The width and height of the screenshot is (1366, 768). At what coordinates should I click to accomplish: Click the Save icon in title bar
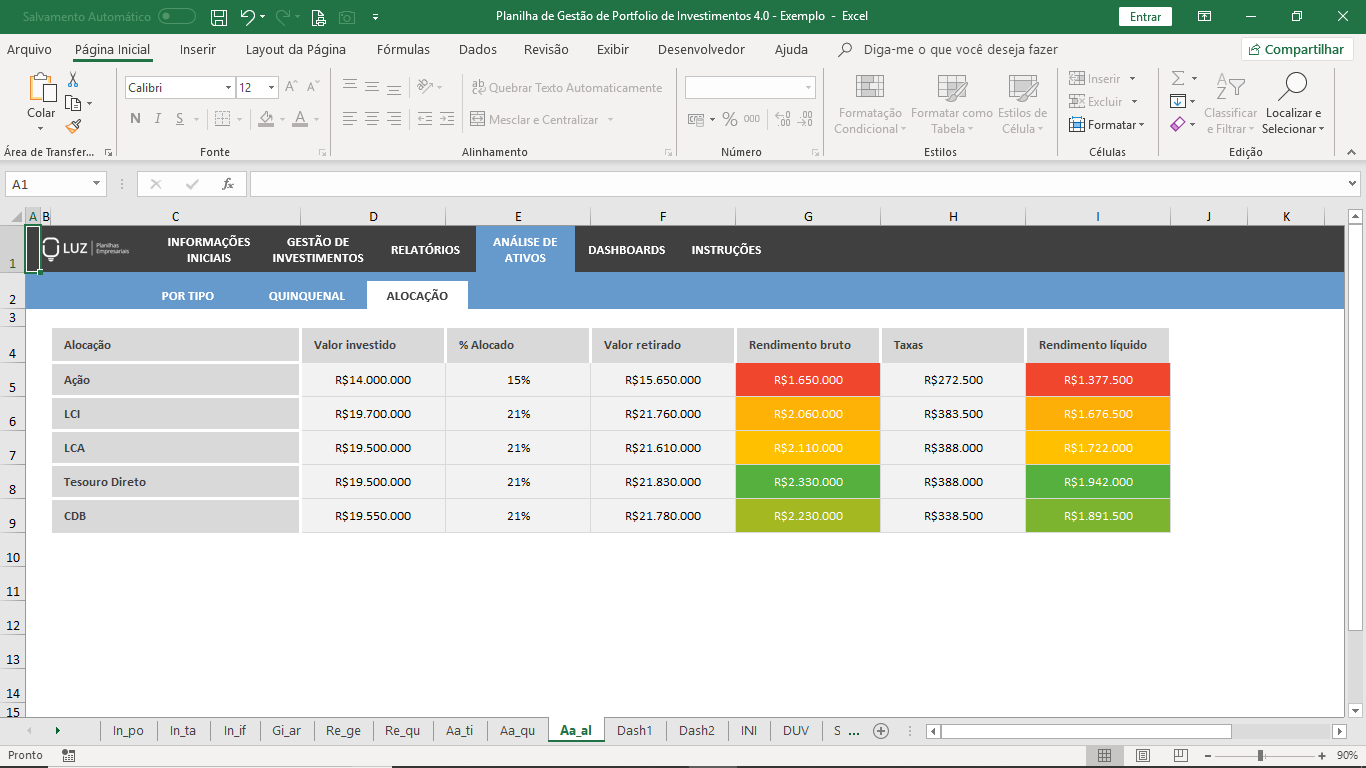click(x=219, y=17)
